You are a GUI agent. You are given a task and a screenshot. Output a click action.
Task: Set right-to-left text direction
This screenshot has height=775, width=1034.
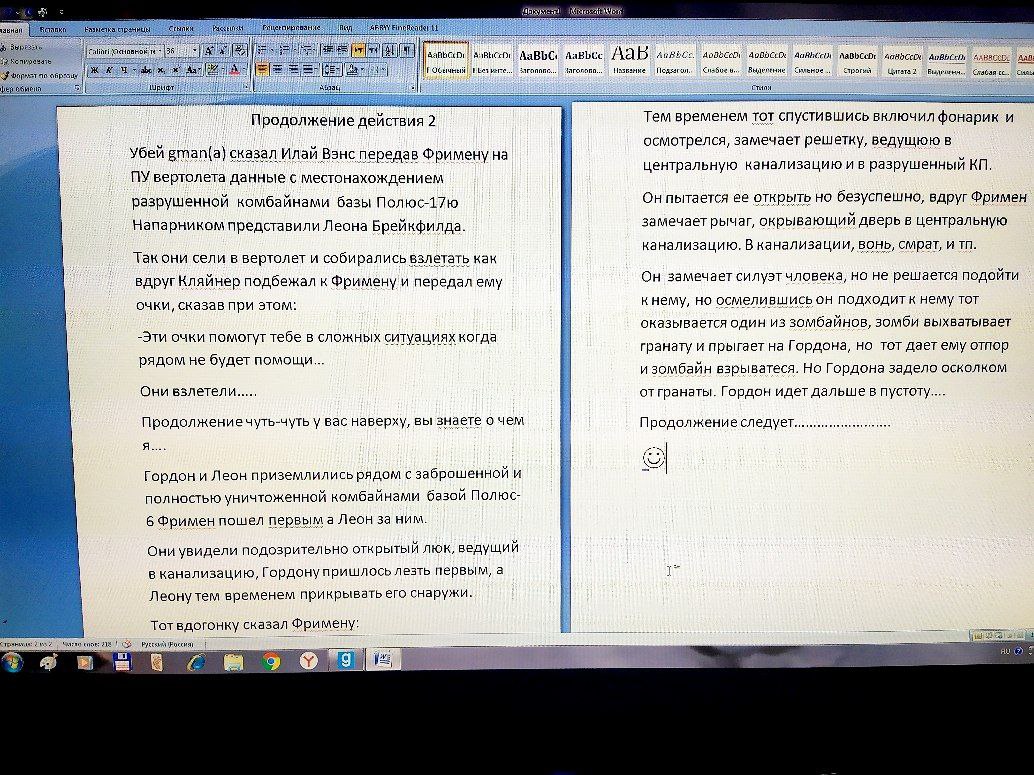click(373, 50)
